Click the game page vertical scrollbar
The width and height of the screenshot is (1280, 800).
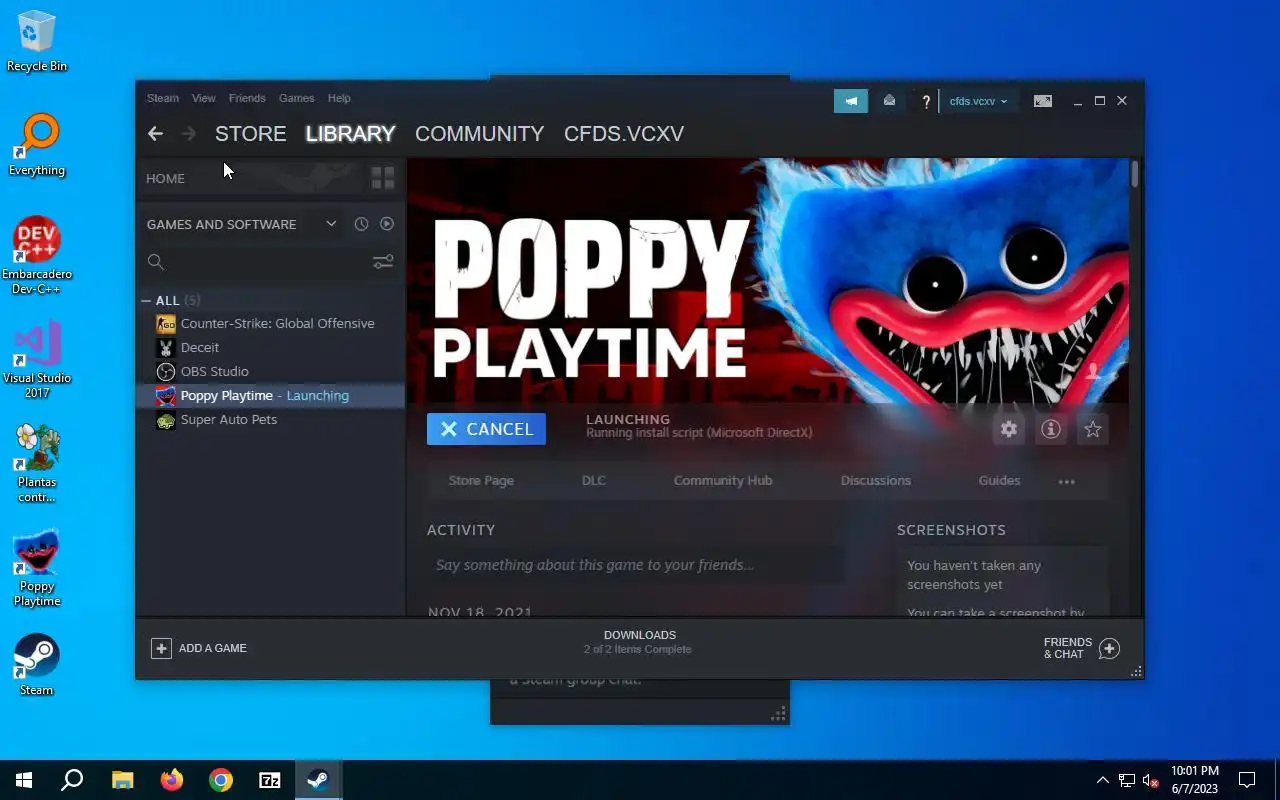tap(1135, 174)
